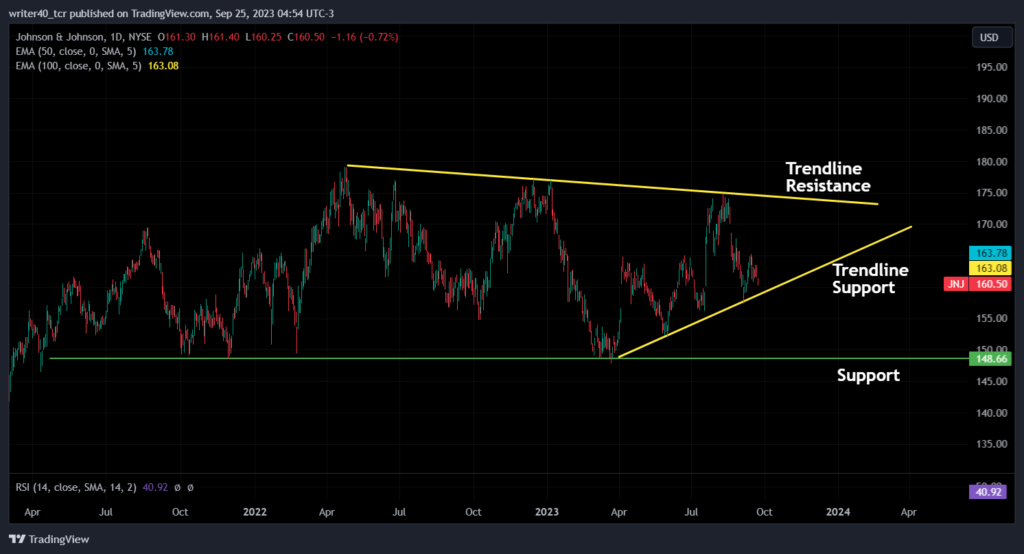The image size is (1024, 554).
Task: Click the 195.00 price axis label
Action: [991, 67]
